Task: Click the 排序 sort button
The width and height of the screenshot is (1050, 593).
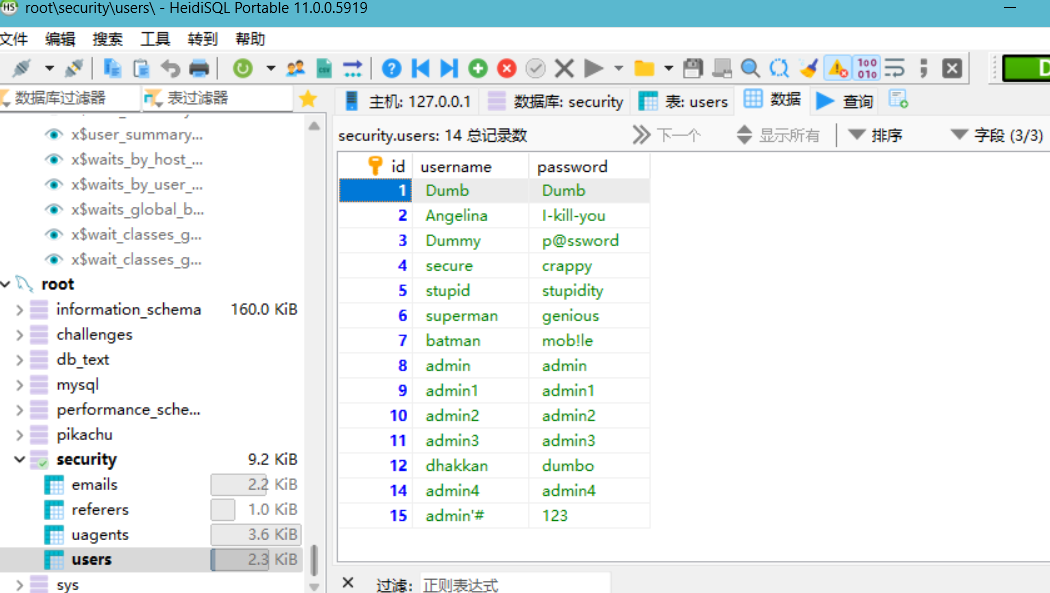Action: coord(876,136)
